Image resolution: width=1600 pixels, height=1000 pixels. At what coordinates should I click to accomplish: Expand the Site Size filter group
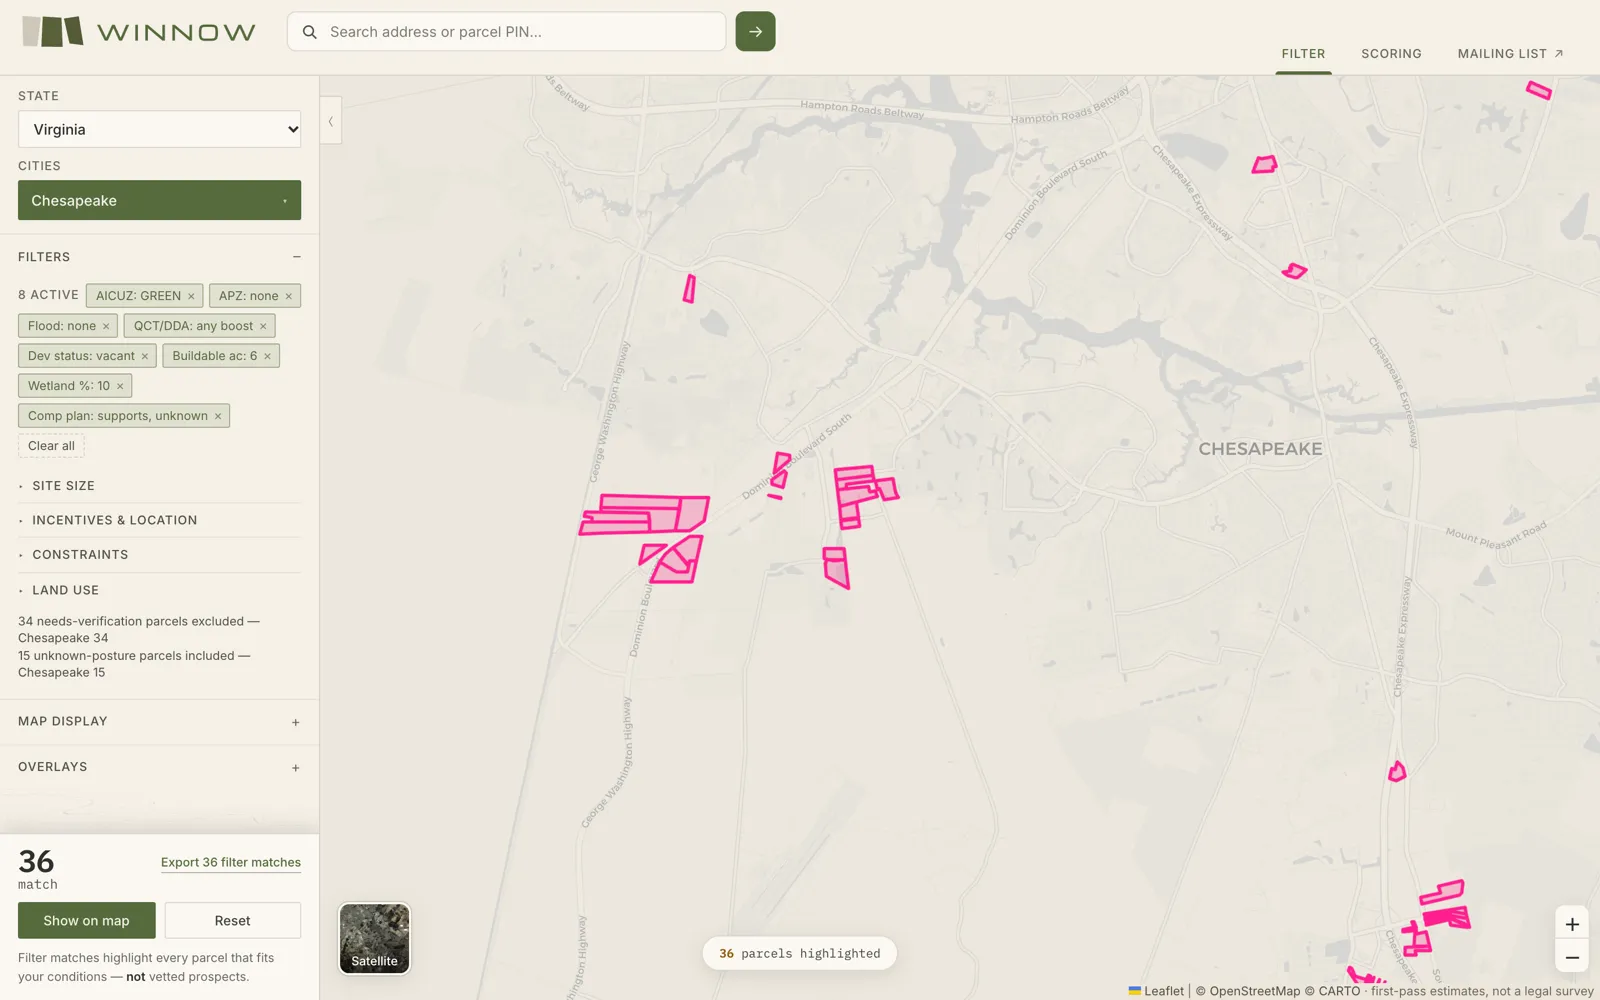click(x=159, y=486)
